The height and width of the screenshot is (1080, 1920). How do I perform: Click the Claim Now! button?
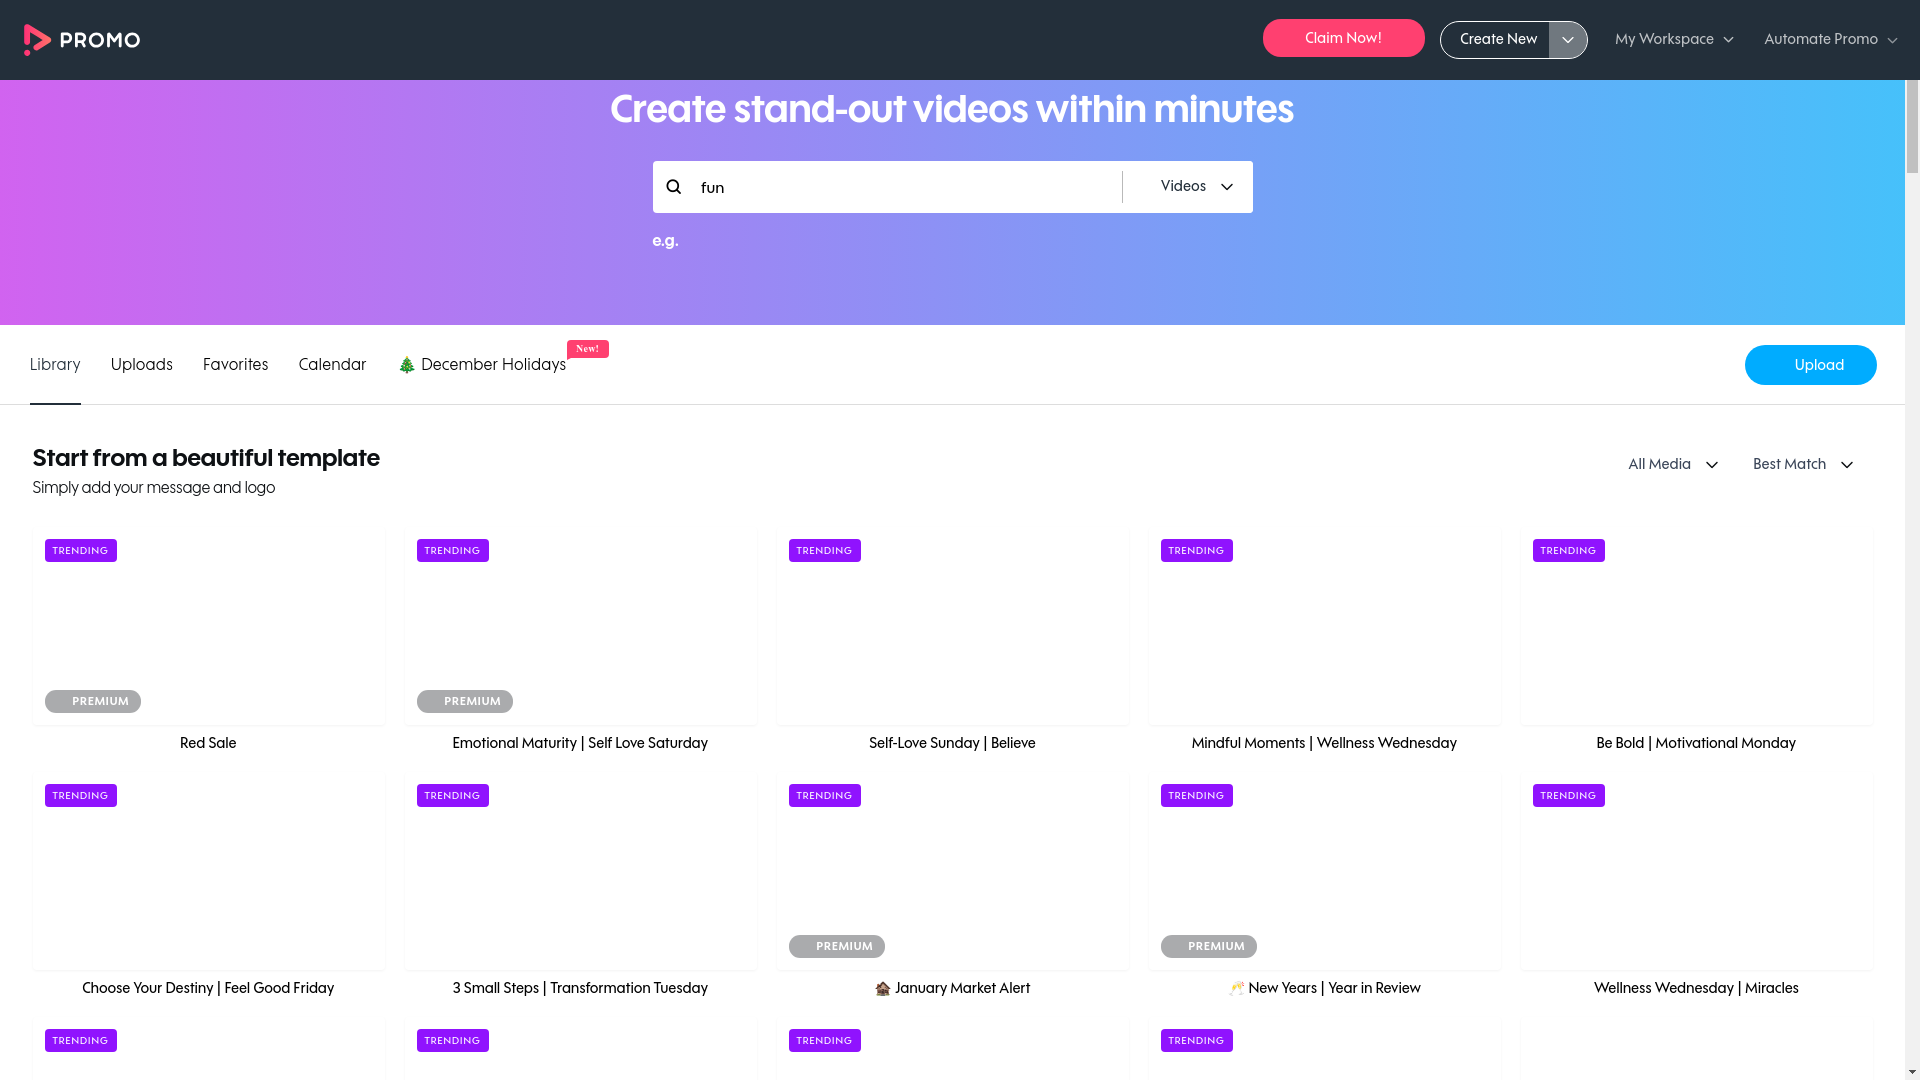pyautogui.click(x=1343, y=38)
